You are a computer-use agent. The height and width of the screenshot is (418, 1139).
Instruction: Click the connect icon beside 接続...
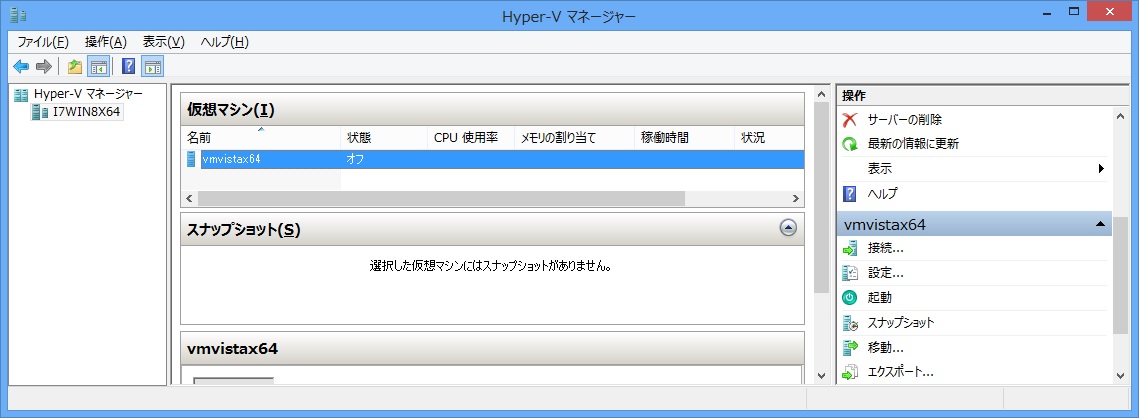pyautogui.click(x=850, y=248)
